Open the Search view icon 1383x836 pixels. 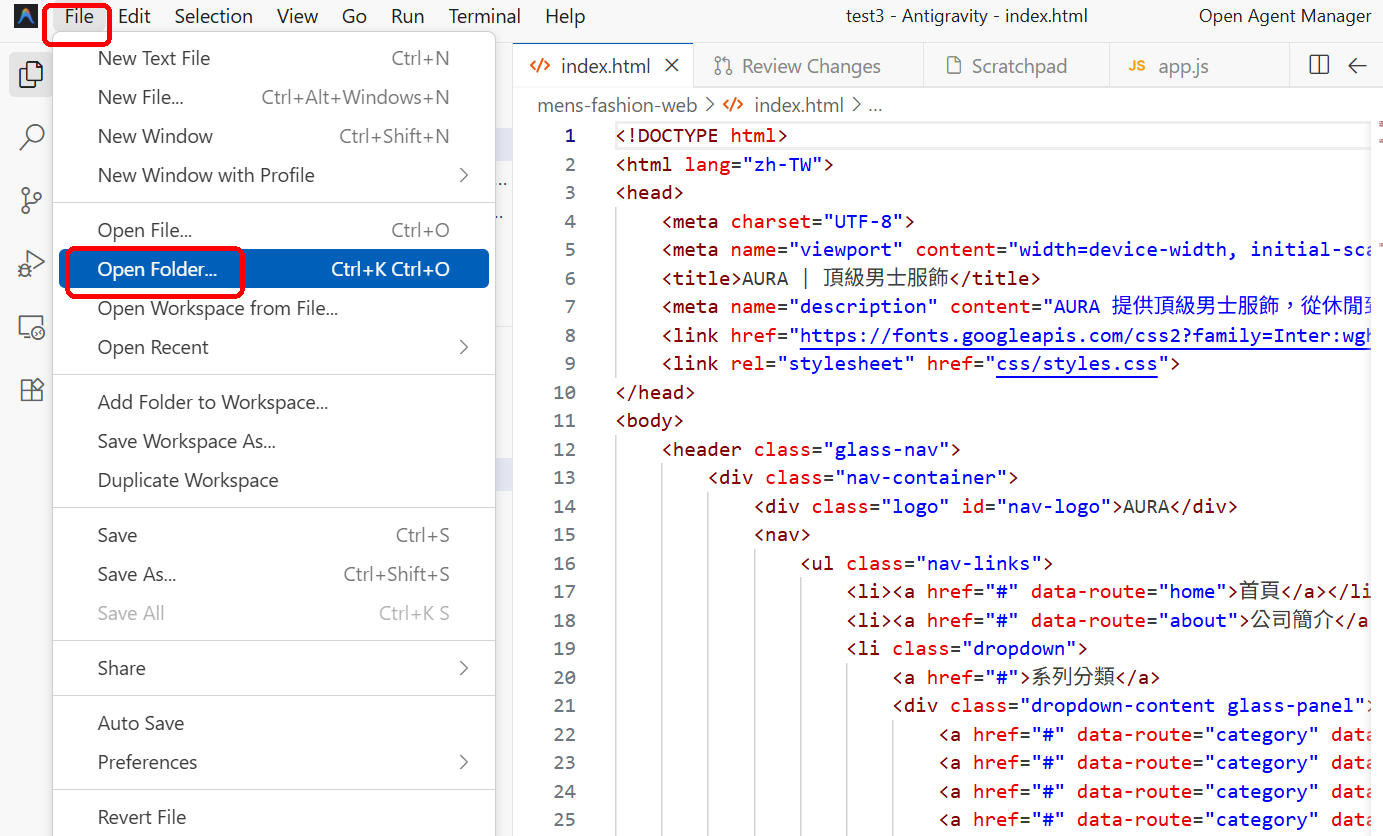pos(31,137)
